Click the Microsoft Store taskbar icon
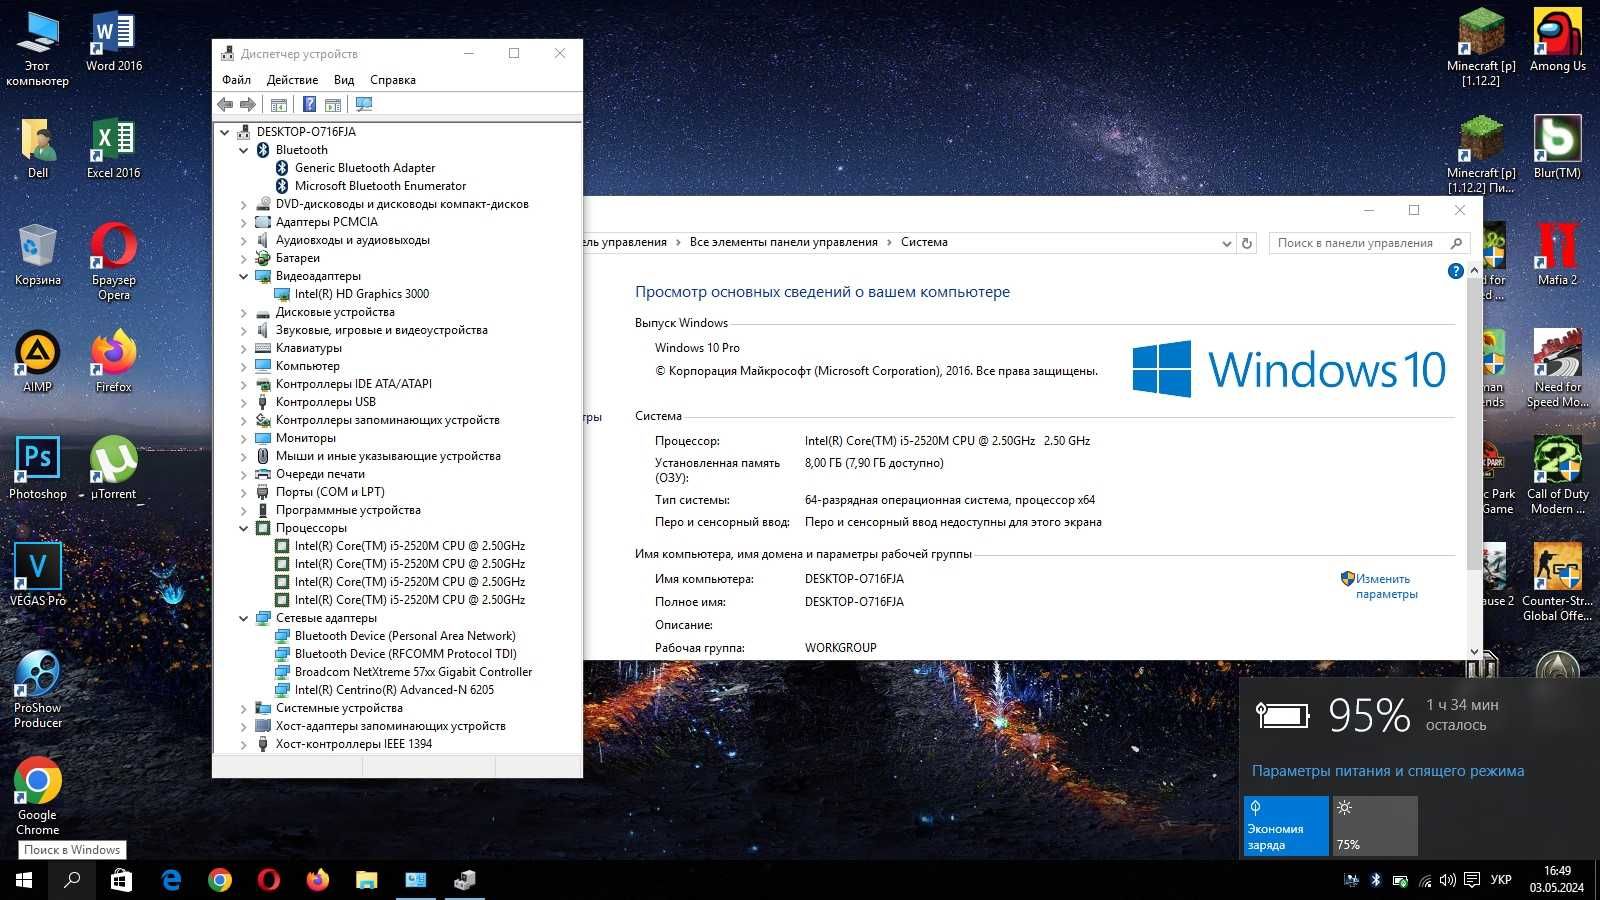Viewport: 1600px width, 900px height. click(x=121, y=880)
